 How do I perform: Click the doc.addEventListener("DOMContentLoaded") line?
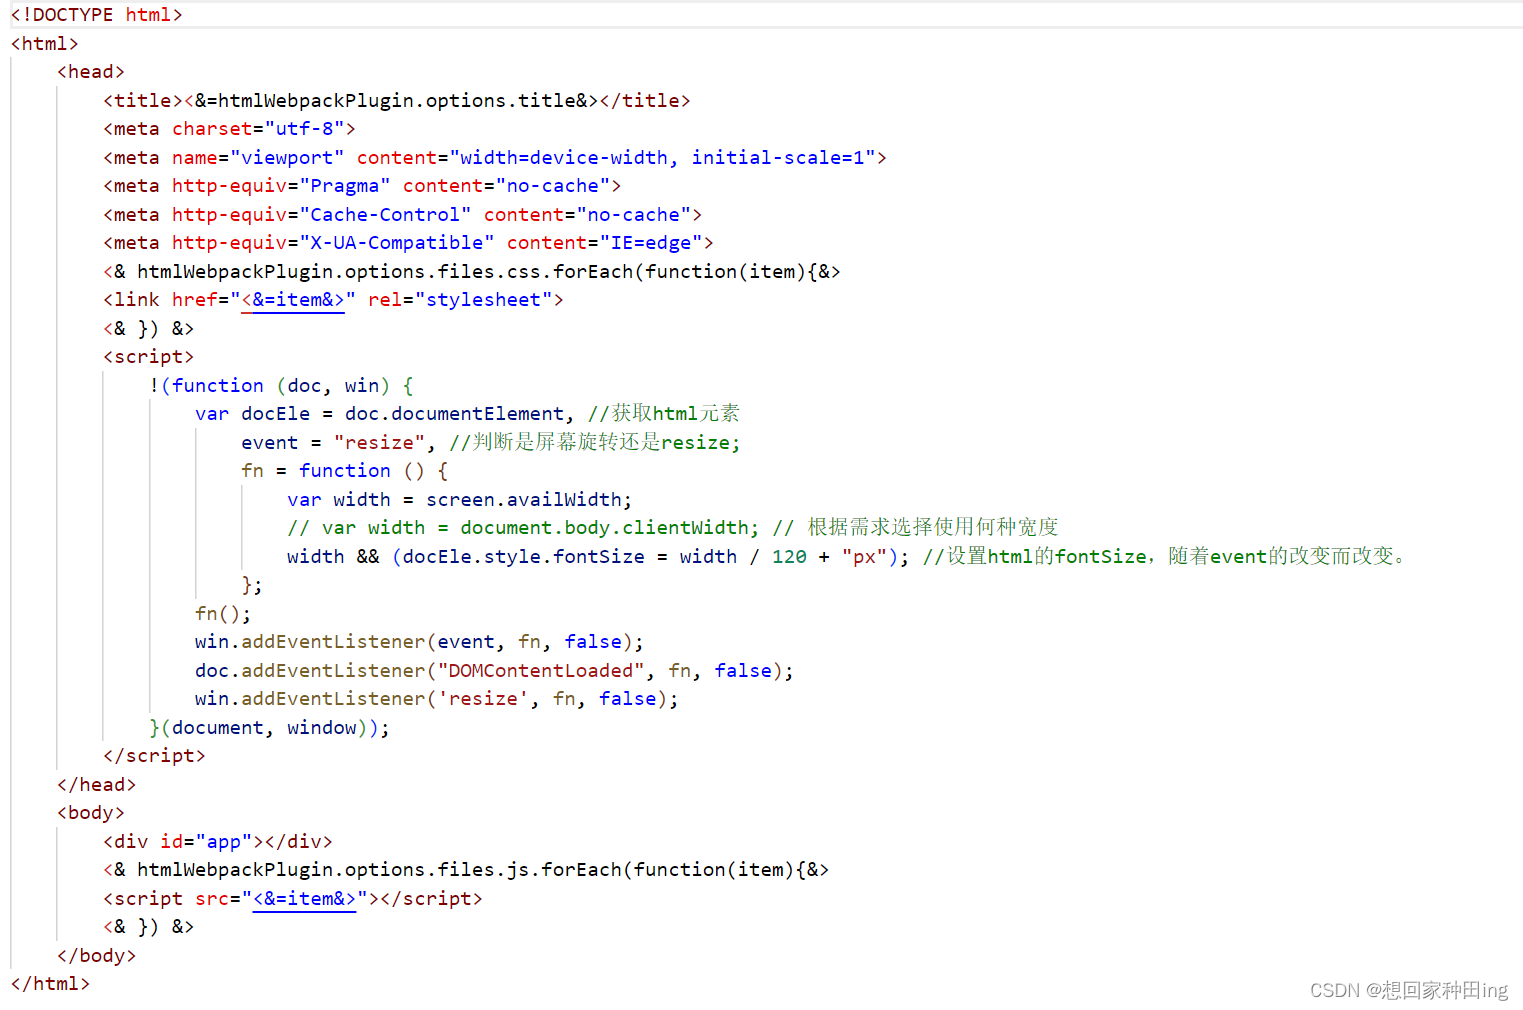pyautogui.click(x=495, y=671)
